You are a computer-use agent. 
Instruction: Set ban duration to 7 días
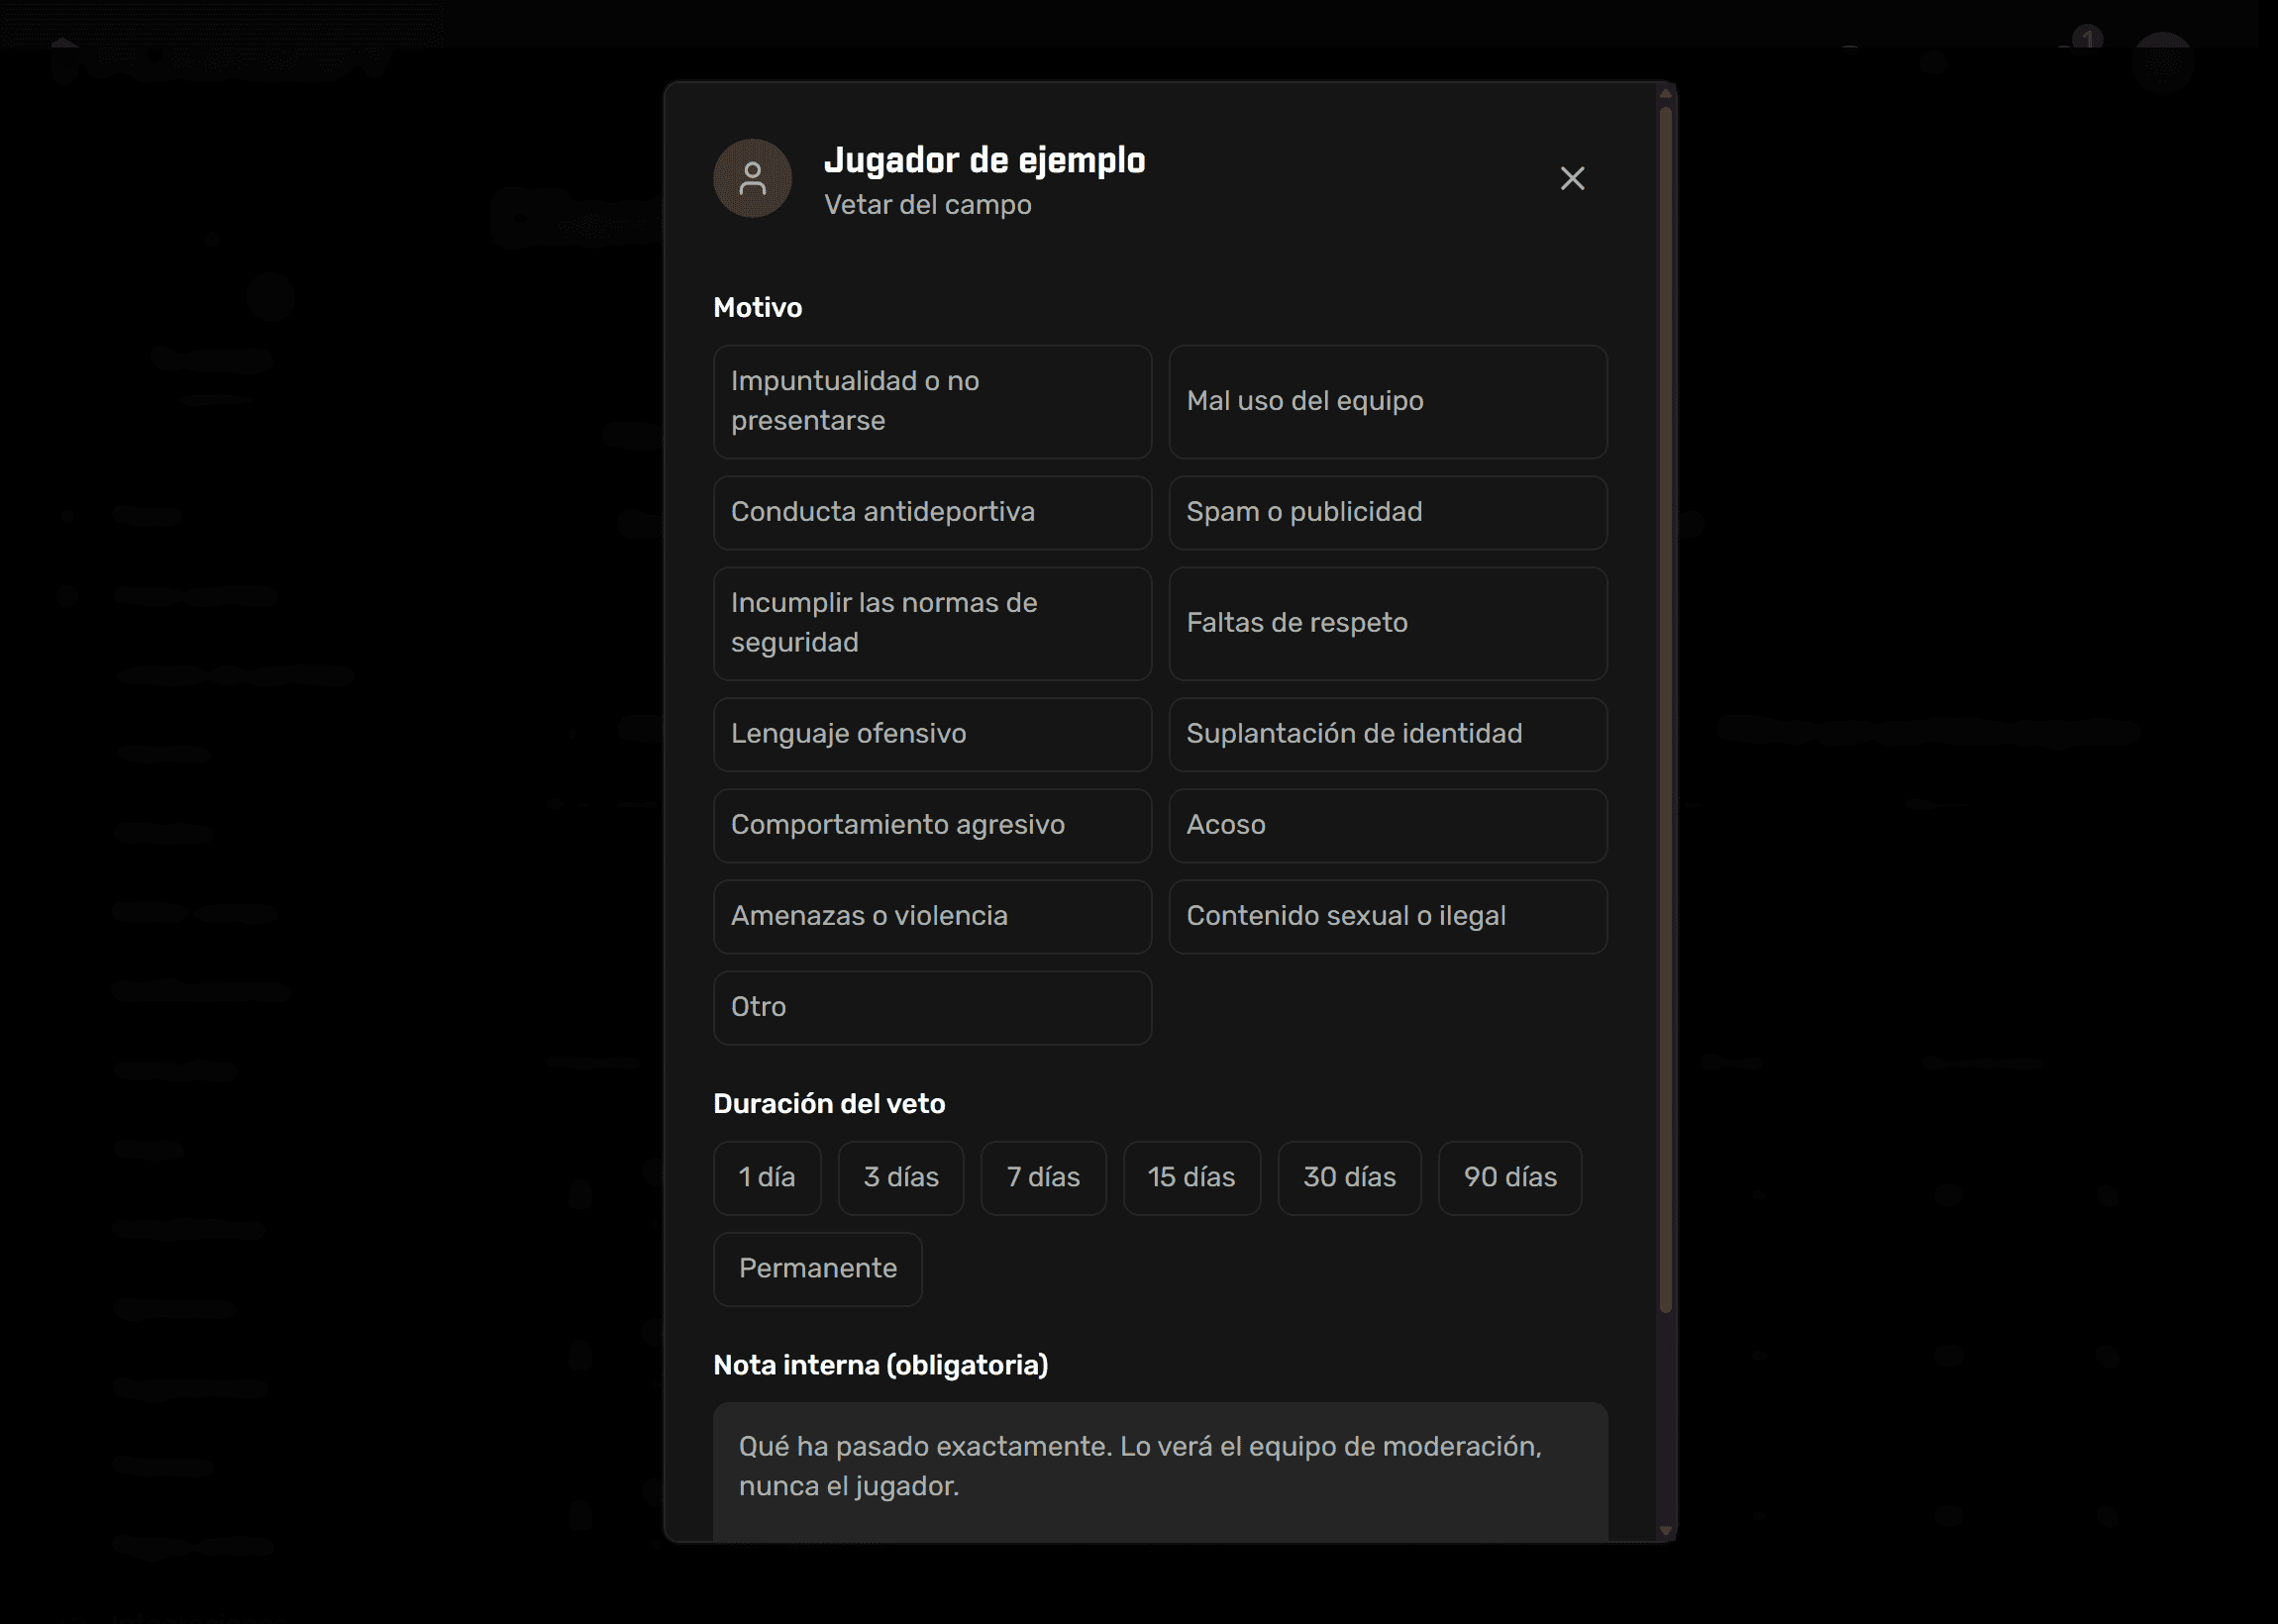(x=1043, y=1178)
